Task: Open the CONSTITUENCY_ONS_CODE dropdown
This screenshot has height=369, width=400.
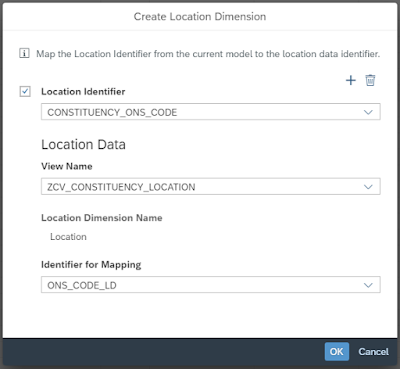Action: [211, 112]
